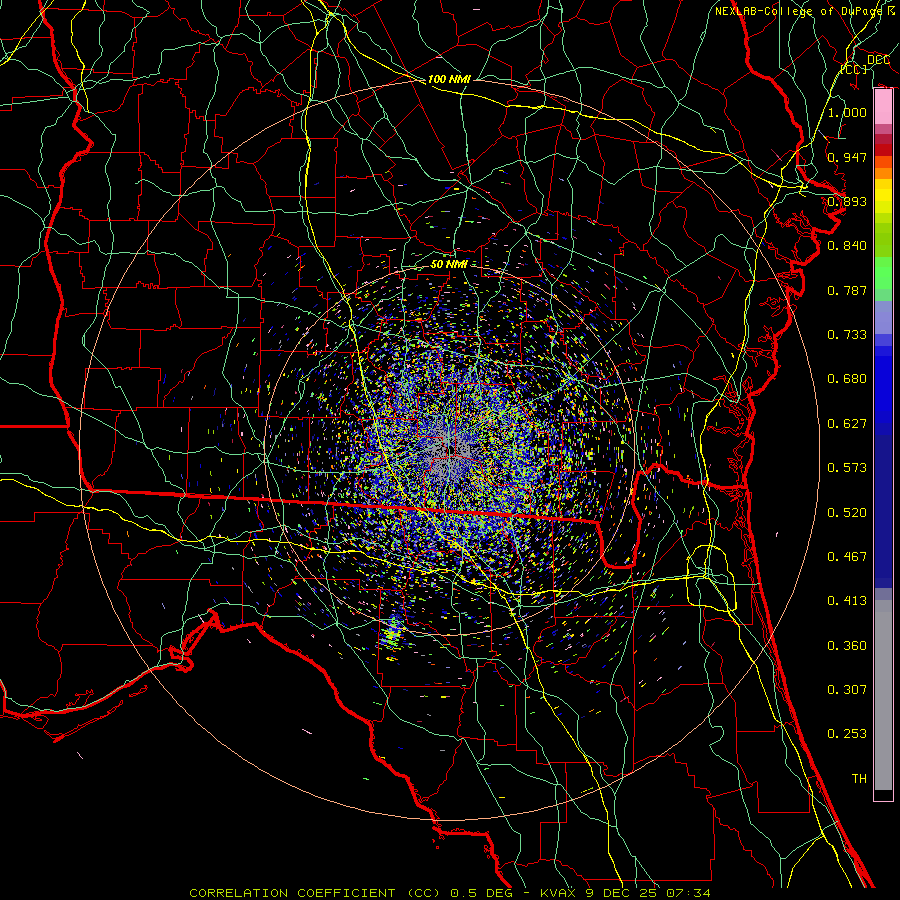Click the NEXLAB-College of DuPage credit text
This screenshot has height=900, width=900.
[x=804, y=11]
